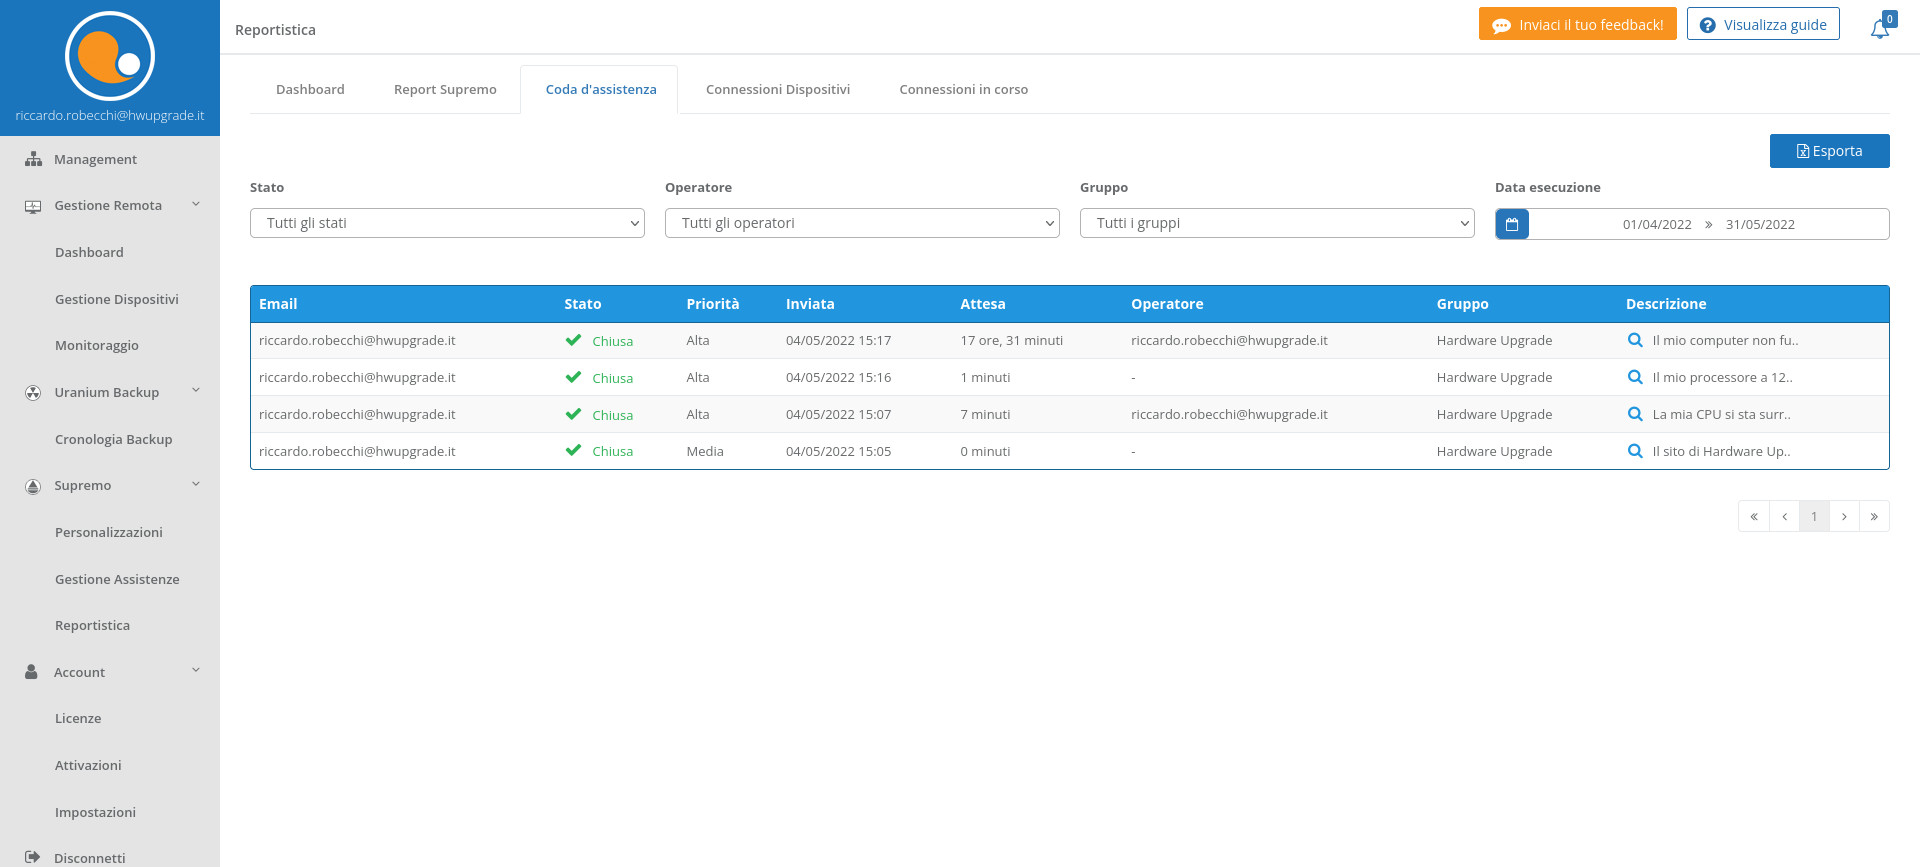
Task: Go to last page in pagination
Action: 1874,516
